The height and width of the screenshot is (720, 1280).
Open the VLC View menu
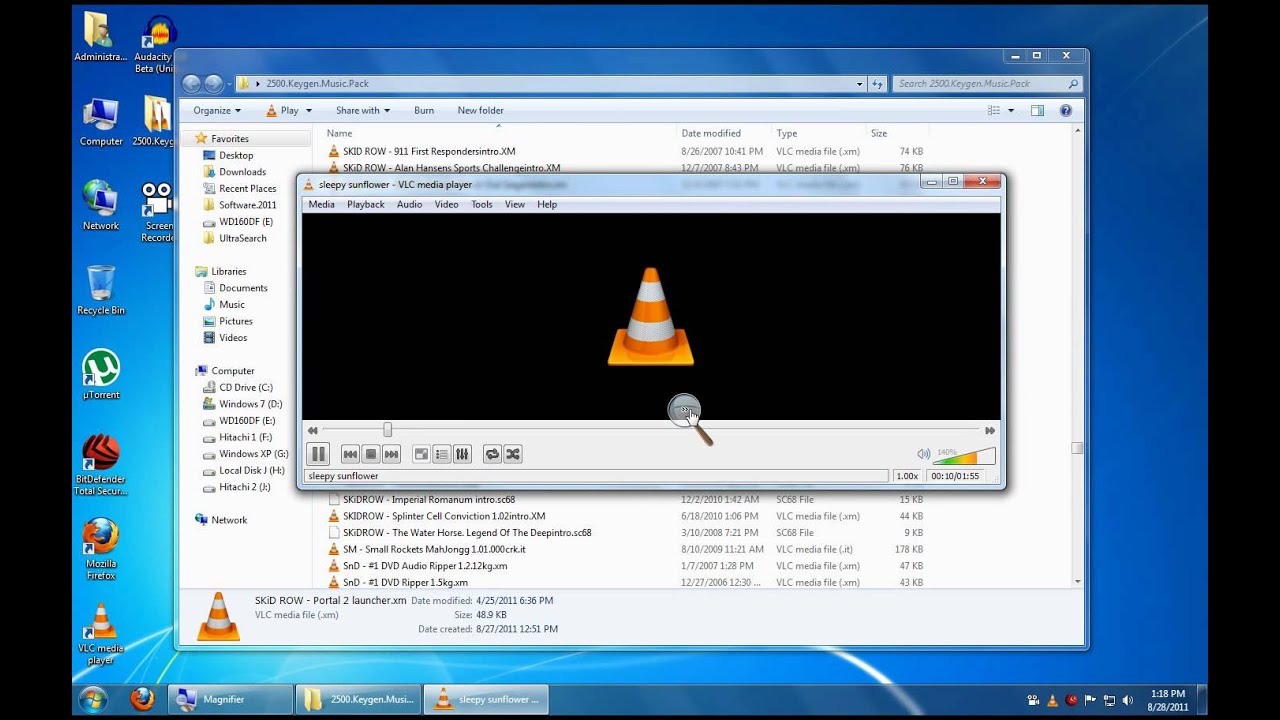(515, 204)
